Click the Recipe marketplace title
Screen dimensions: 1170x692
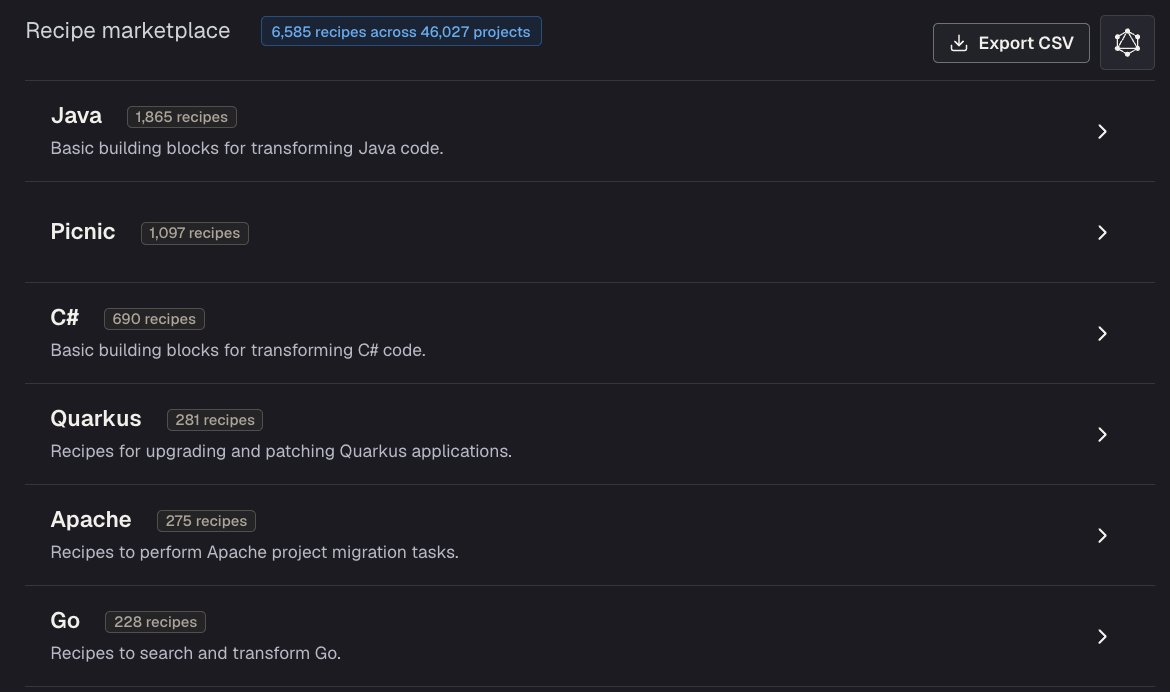pos(128,31)
